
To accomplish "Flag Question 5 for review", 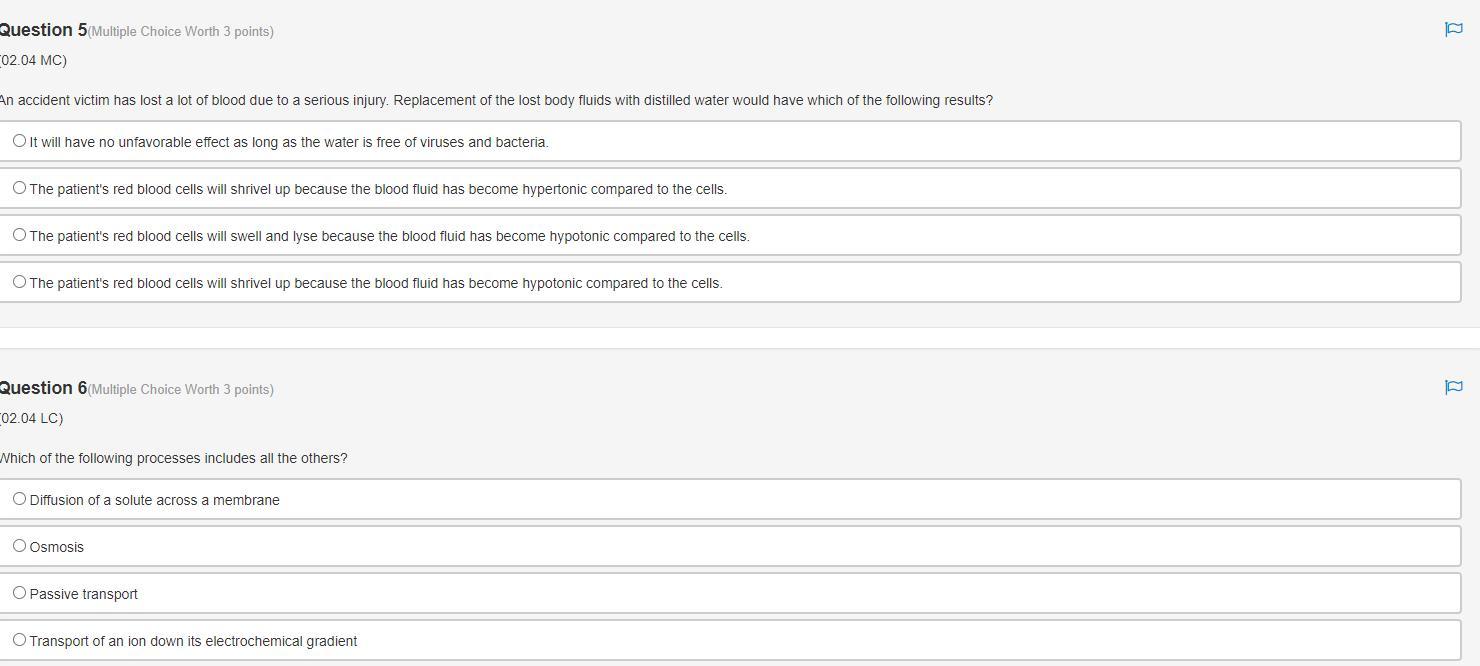I will (x=1454, y=30).
